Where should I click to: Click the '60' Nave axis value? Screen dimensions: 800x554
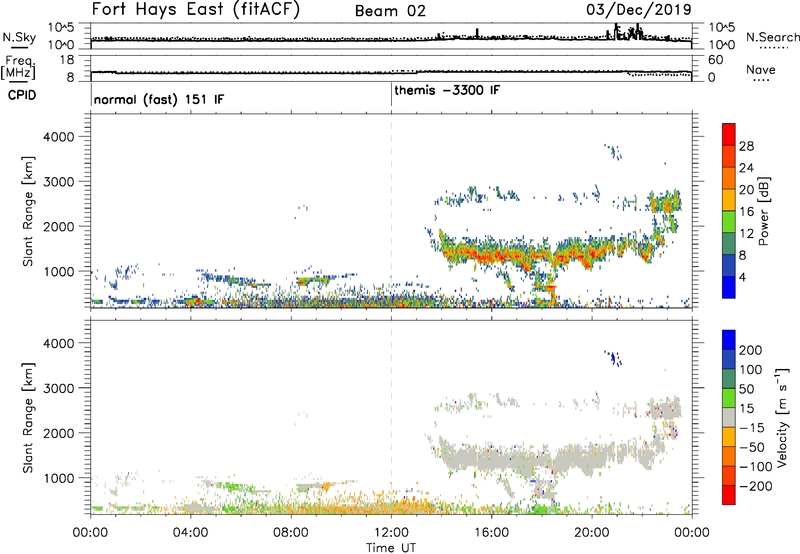715,60
